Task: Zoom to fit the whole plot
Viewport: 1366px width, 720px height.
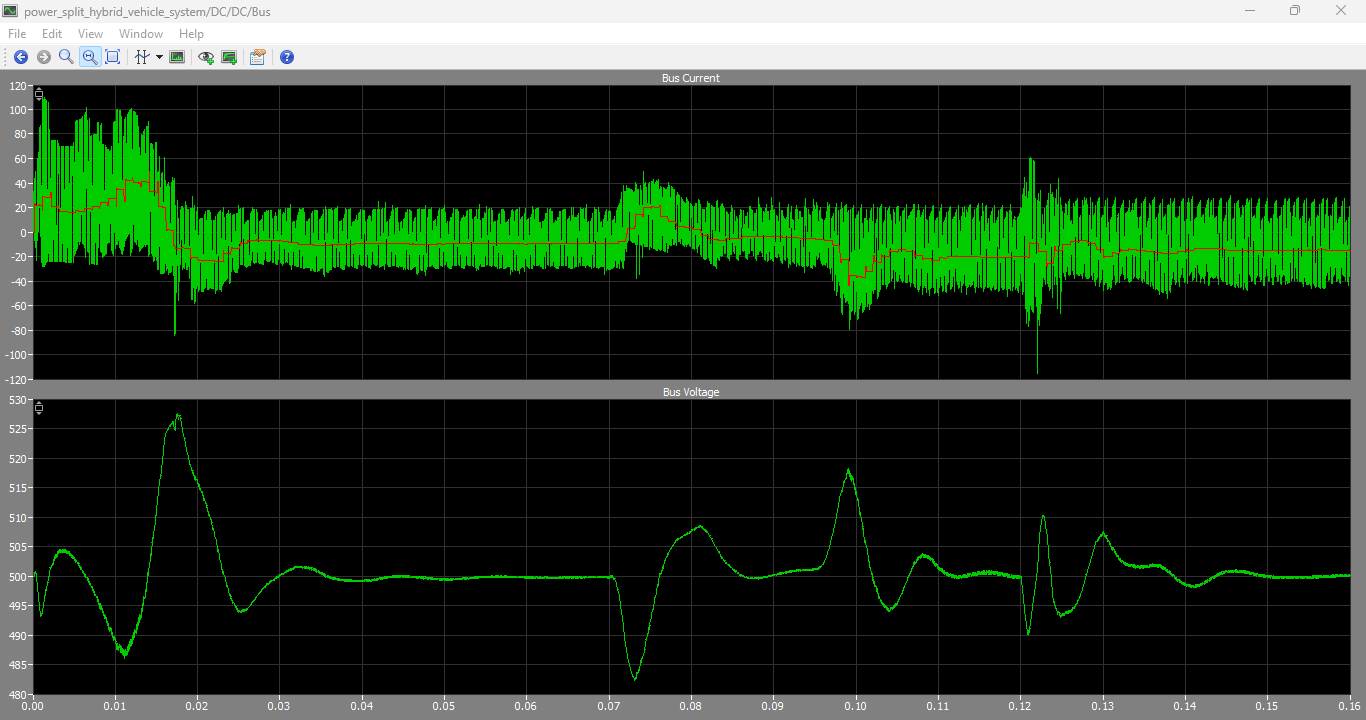Action: [x=113, y=57]
